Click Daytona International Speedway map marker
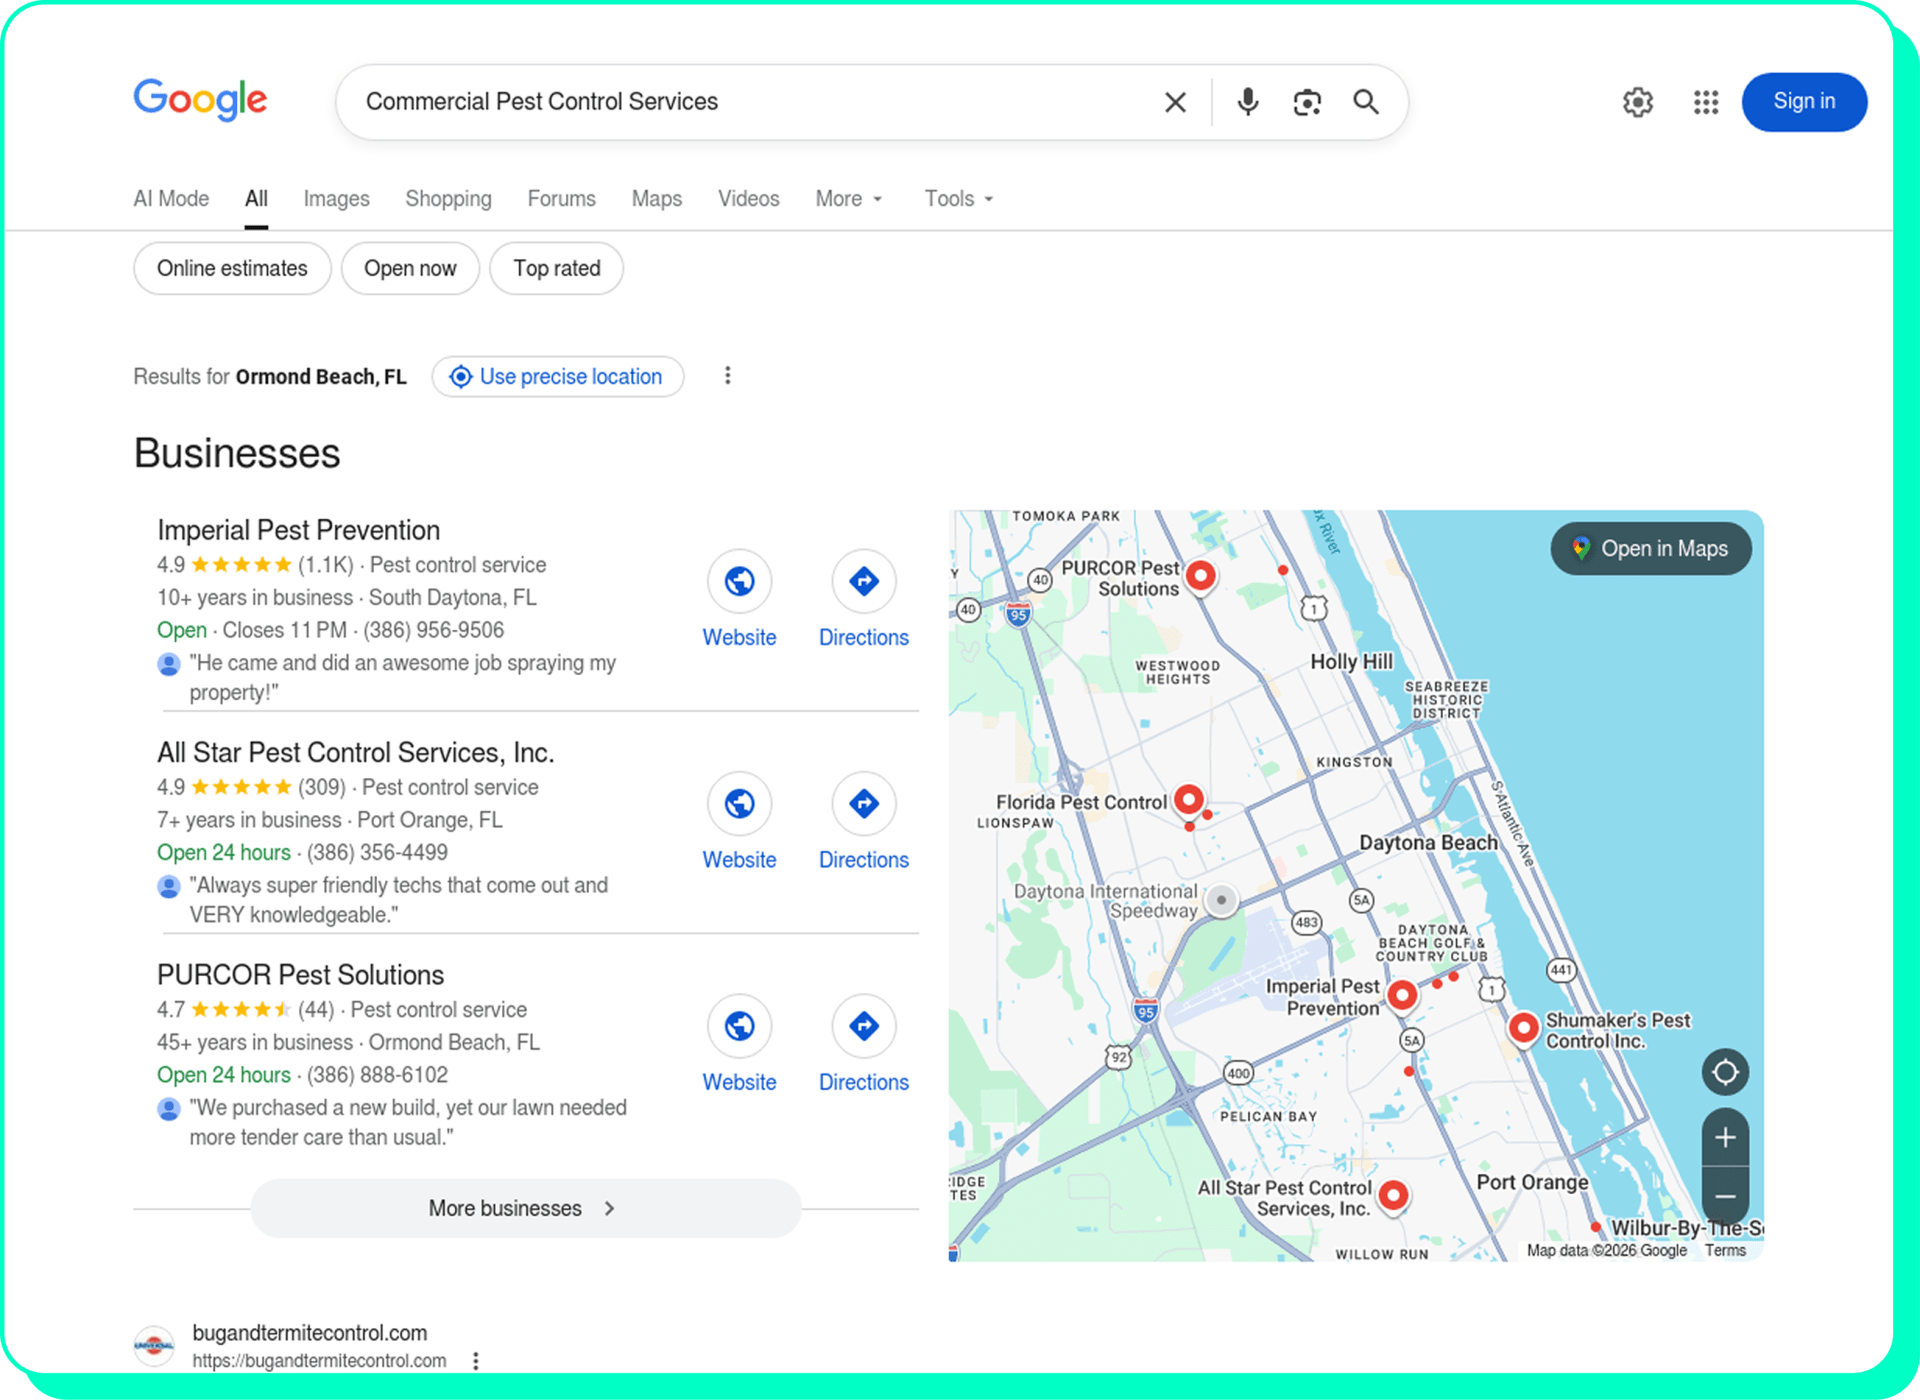This screenshot has height=1400, width=1920. pos(1221,900)
